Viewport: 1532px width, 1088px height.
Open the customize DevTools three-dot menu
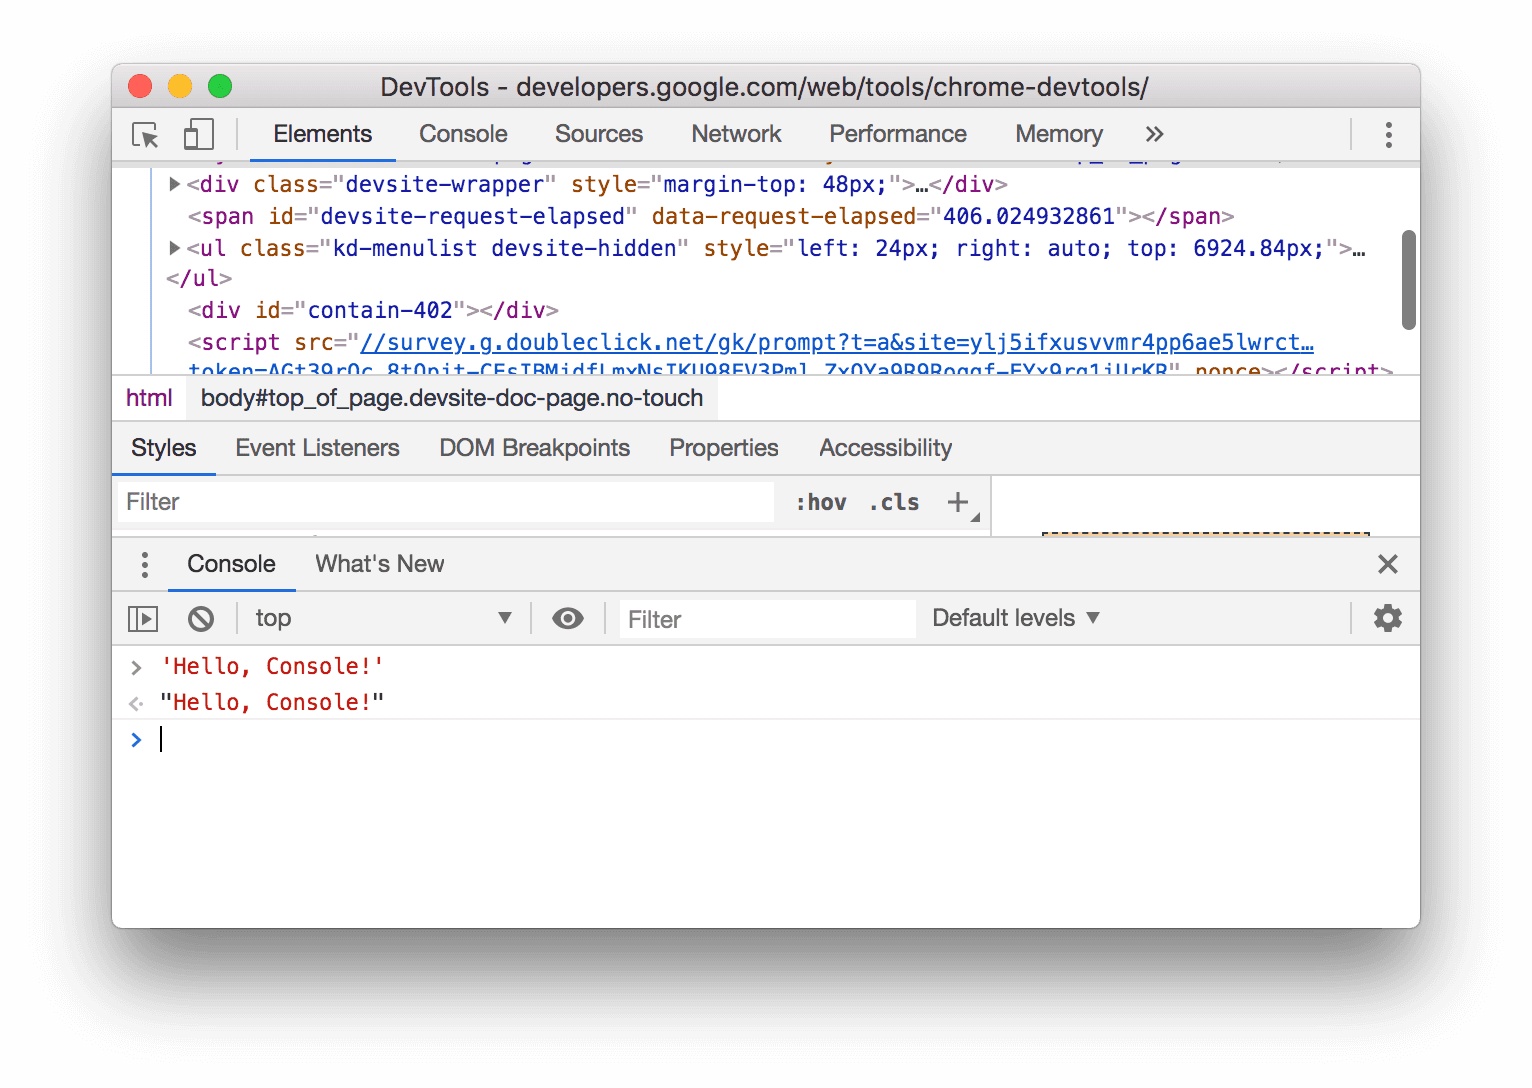coord(1388,133)
